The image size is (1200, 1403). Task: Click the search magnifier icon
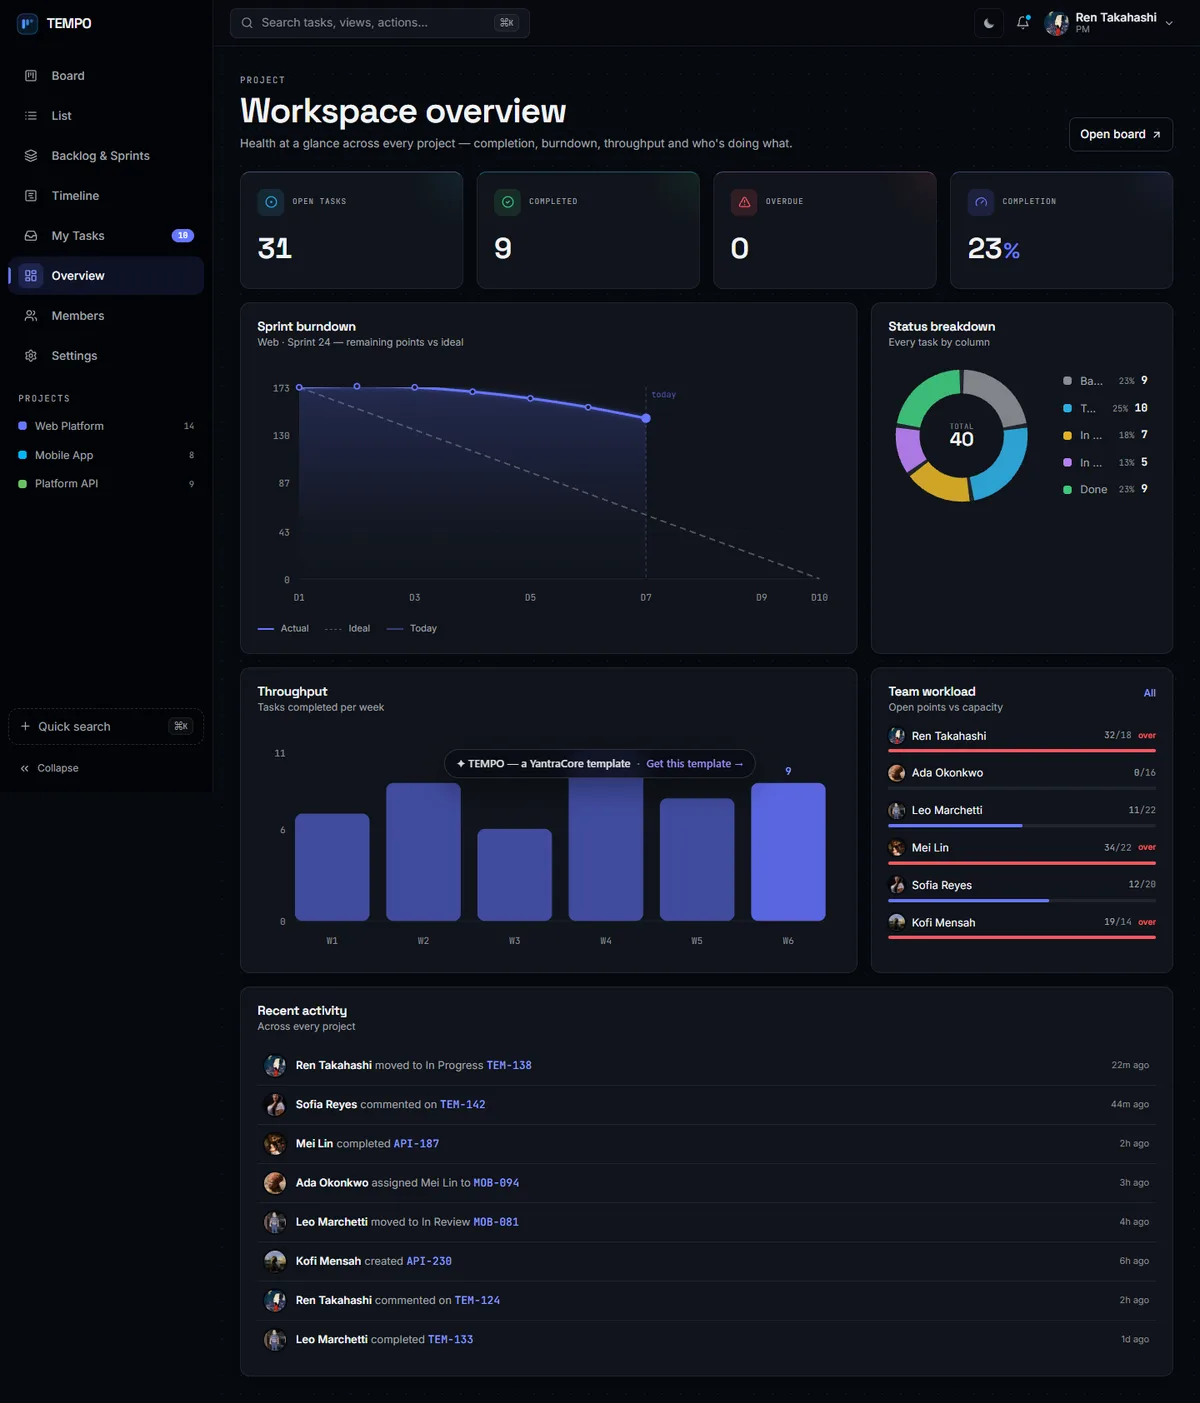tap(247, 23)
